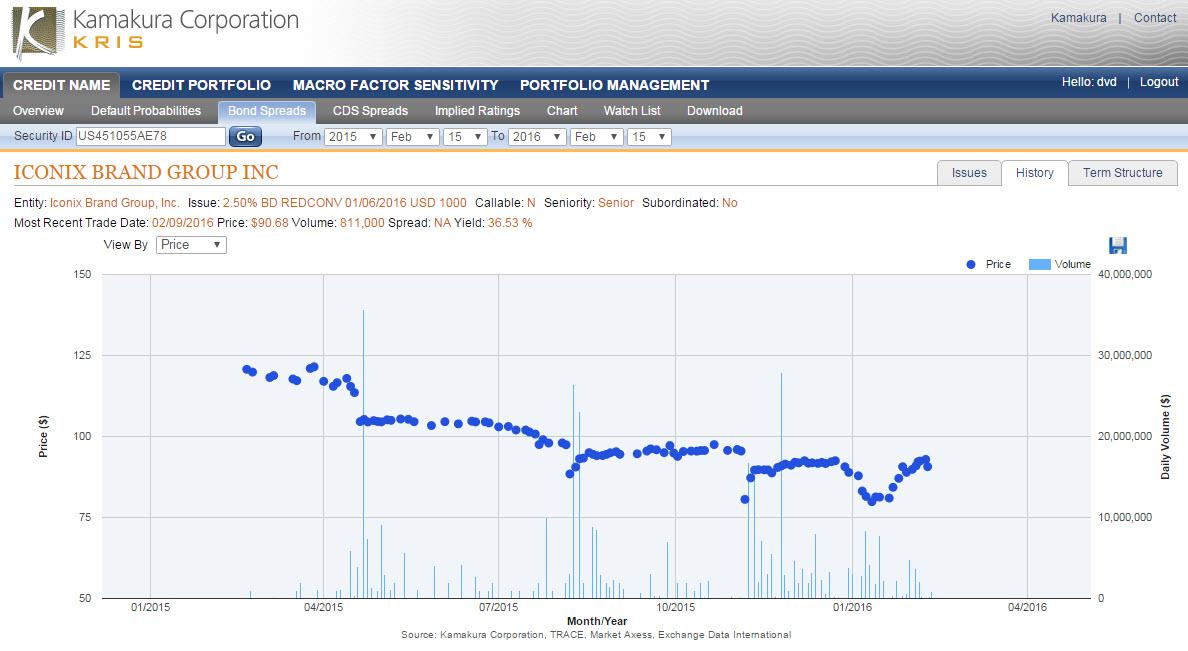The height and width of the screenshot is (651, 1188).
Task: Open the MACRO FACTOR SENSITIVITY tab
Action: (395, 85)
